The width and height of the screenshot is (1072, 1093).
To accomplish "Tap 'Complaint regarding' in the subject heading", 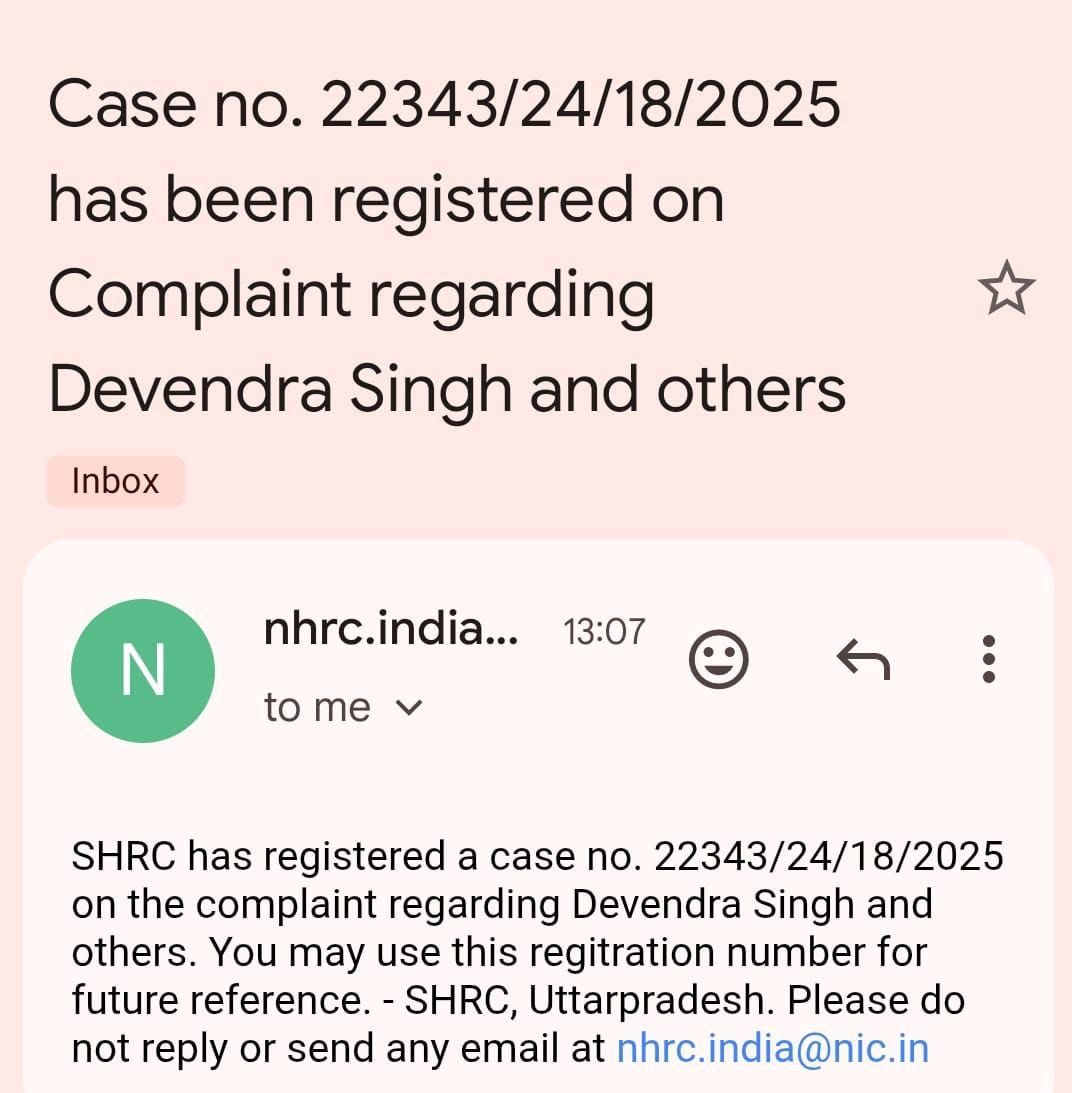I will 351,296.
